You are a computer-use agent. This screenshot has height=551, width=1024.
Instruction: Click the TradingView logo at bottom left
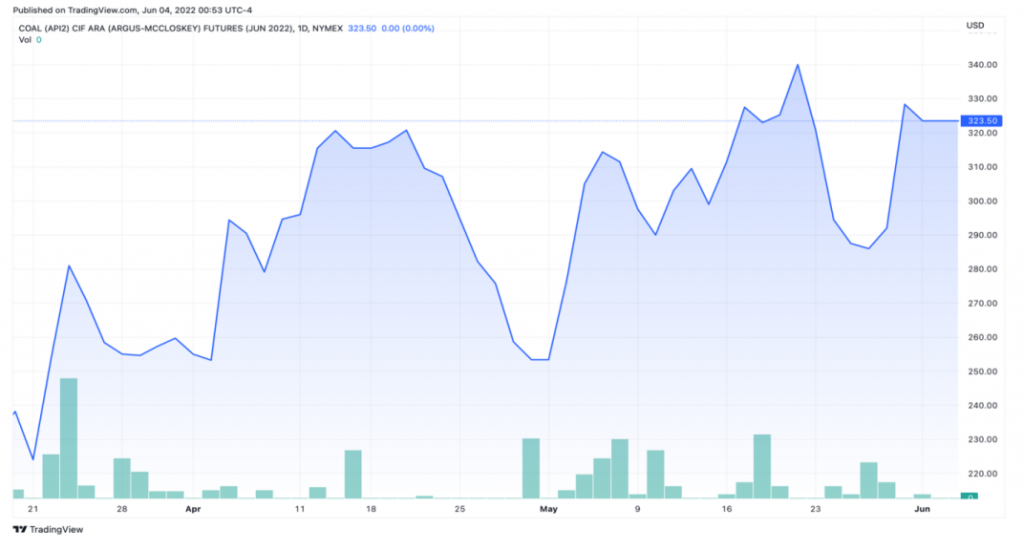pos(48,529)
